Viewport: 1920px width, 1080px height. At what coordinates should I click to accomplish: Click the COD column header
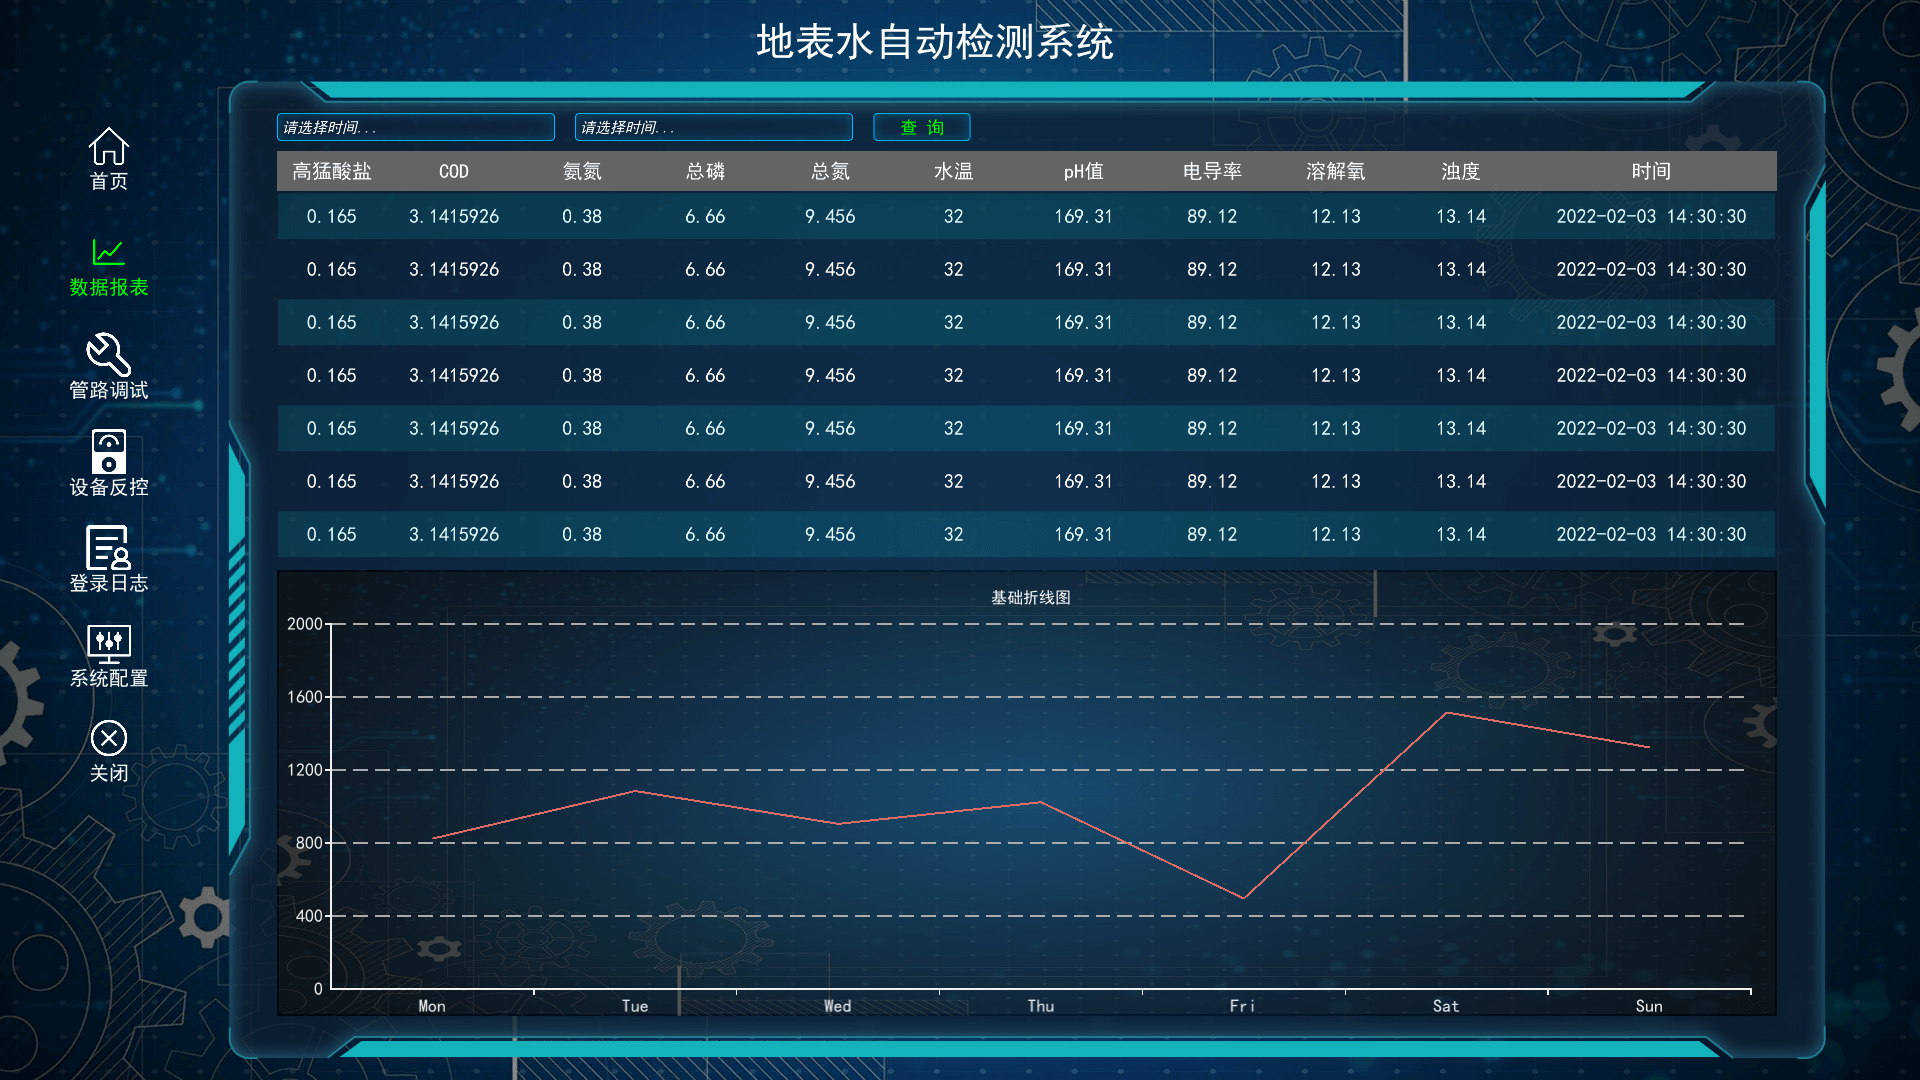tap(454, 171)
